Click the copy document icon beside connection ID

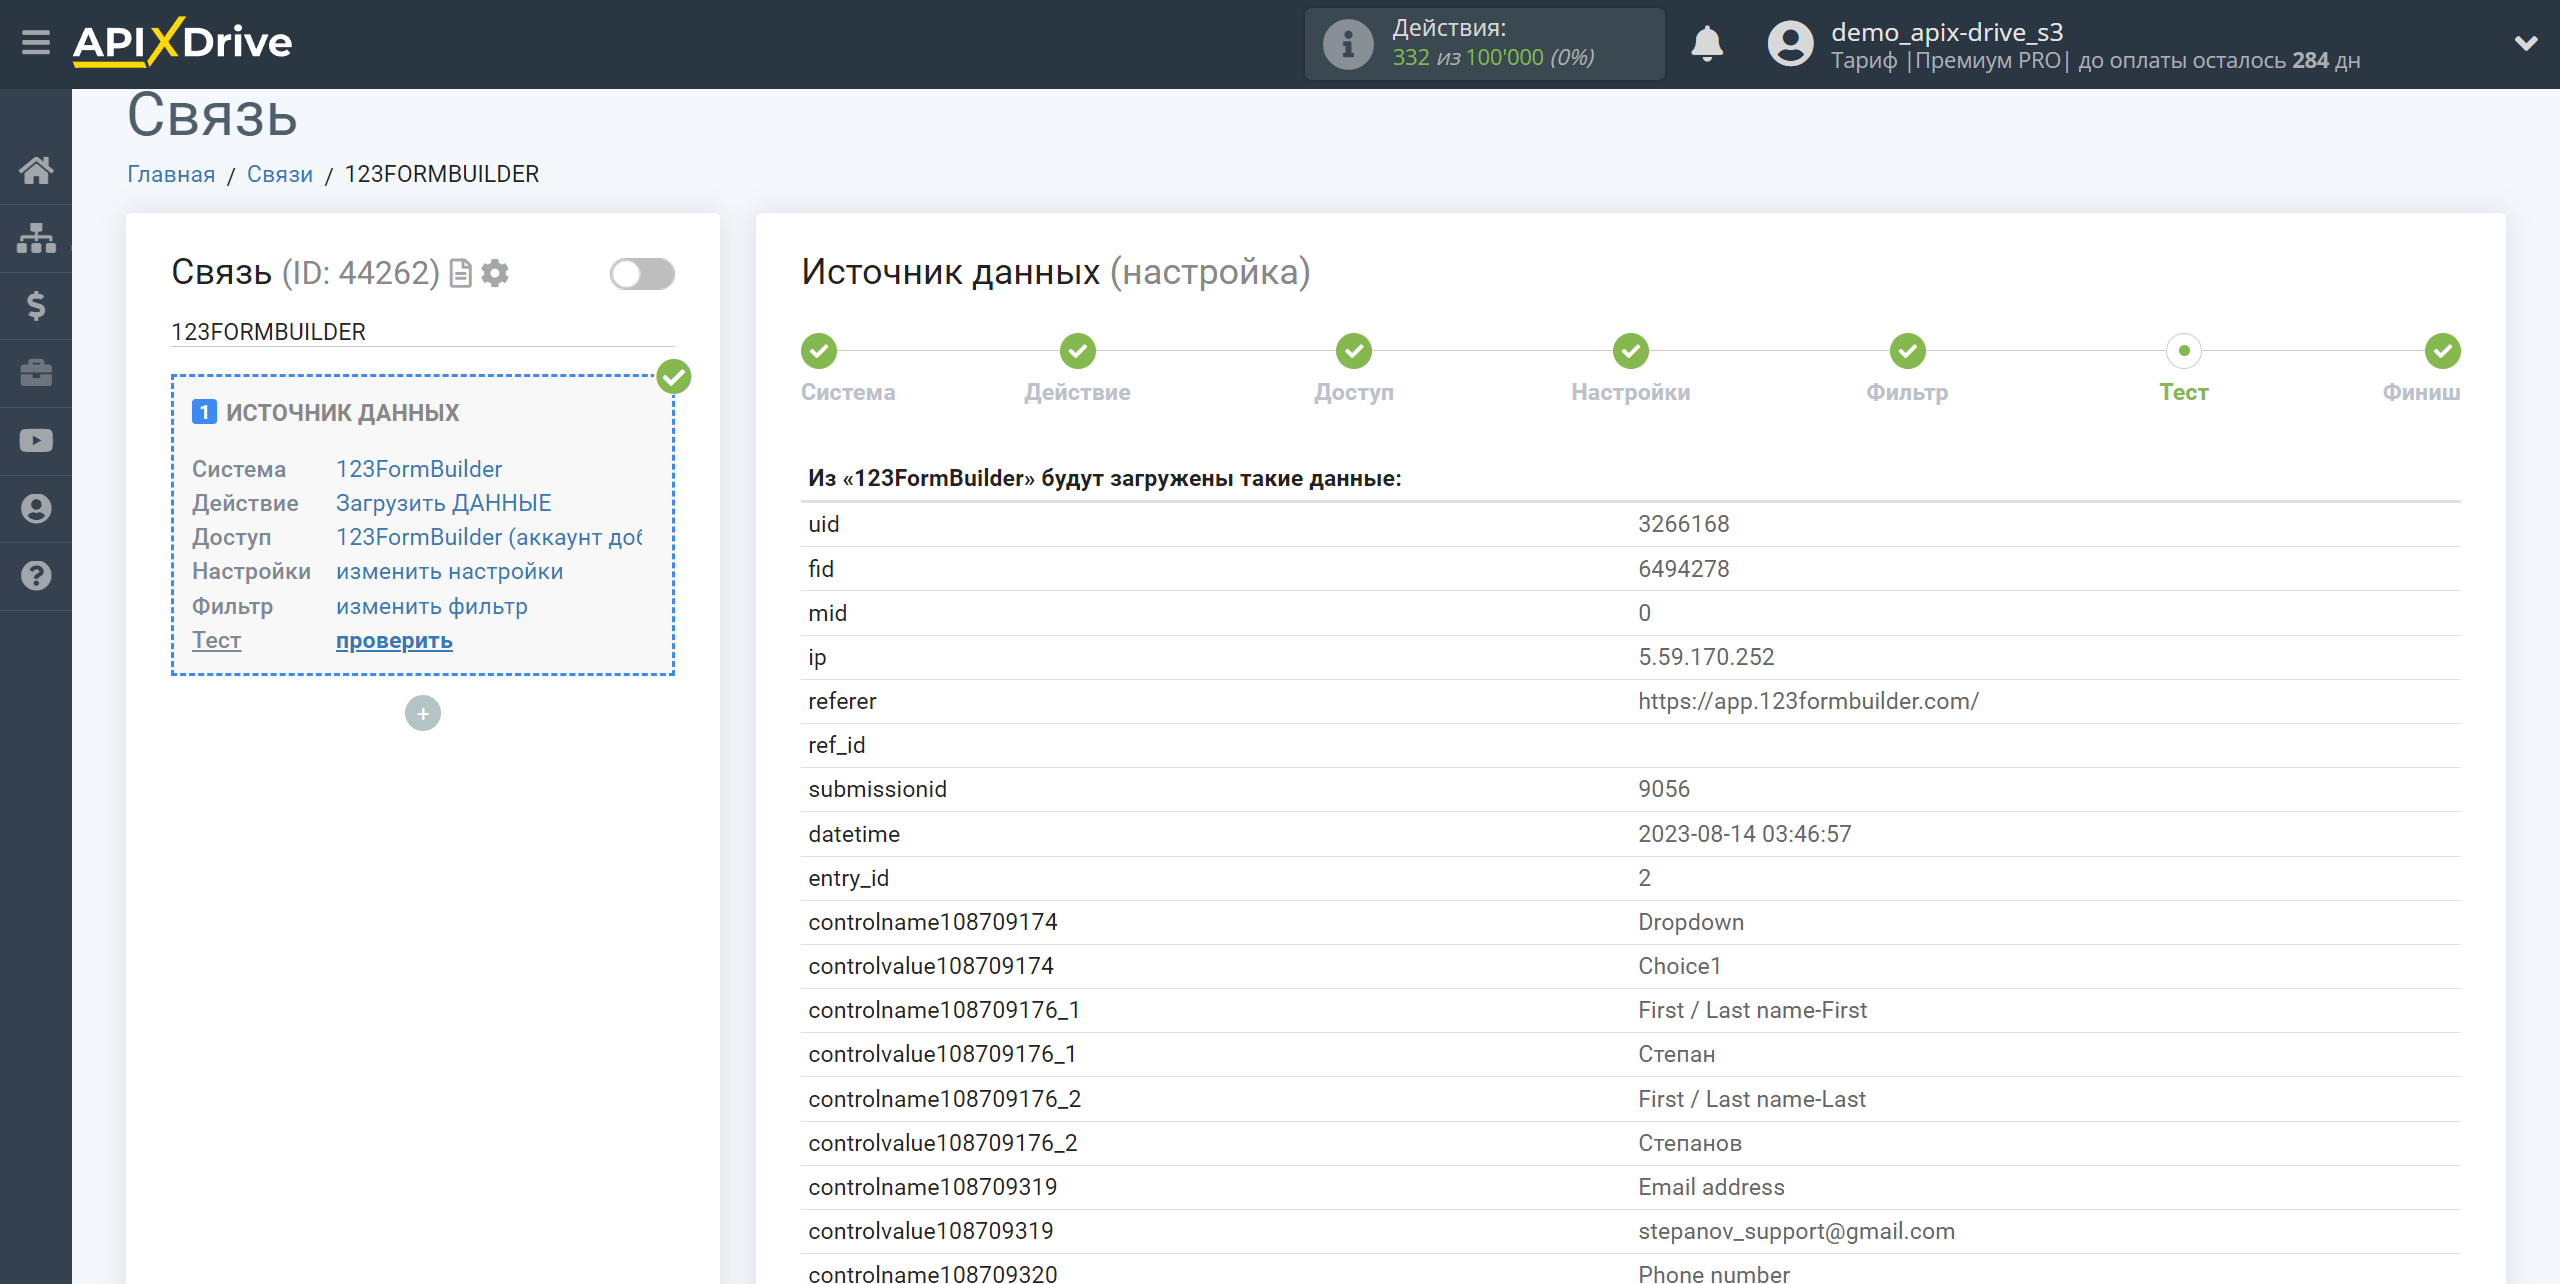pos(461,273)
